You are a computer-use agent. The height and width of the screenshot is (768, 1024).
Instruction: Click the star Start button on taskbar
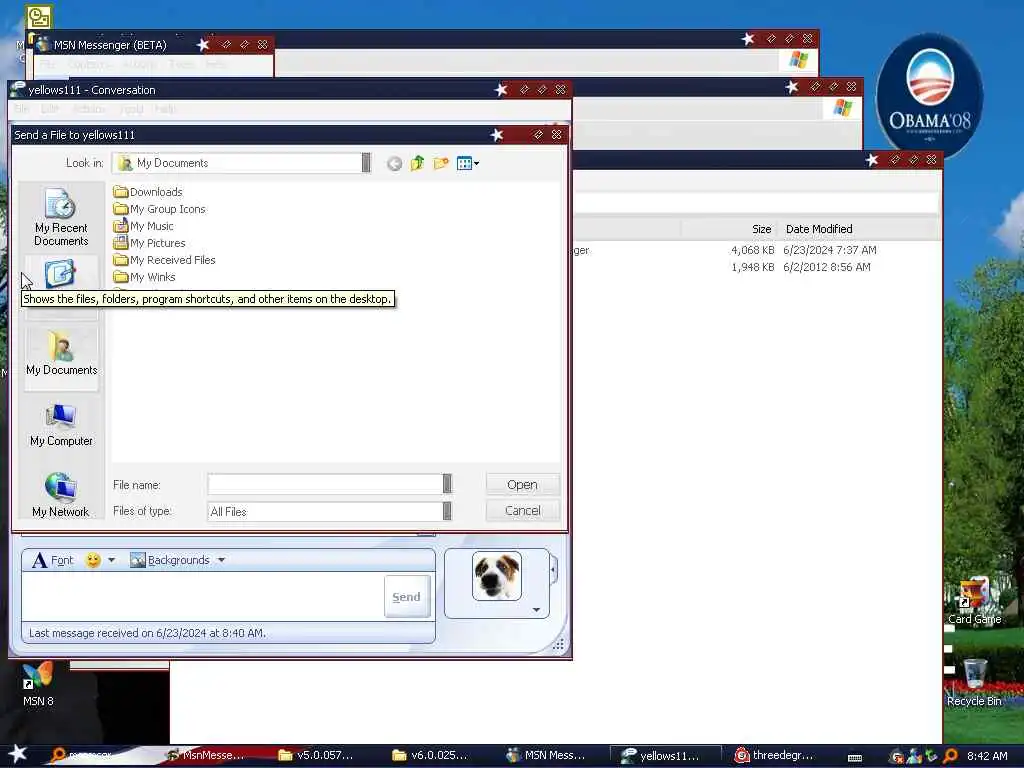18,754
